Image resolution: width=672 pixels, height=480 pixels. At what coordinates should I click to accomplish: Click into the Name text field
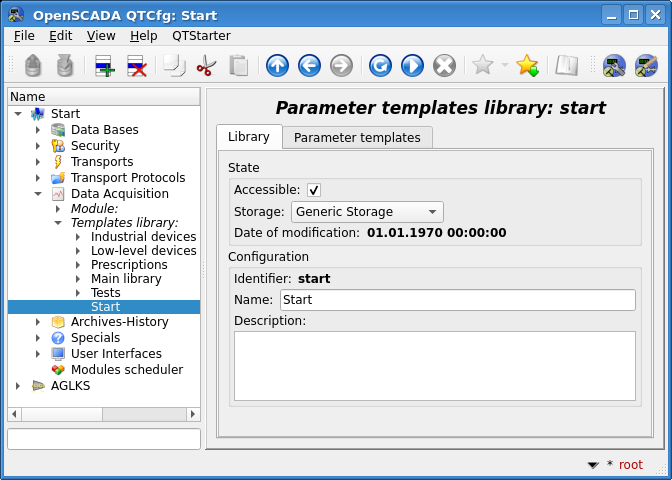(x=456, y=300)
